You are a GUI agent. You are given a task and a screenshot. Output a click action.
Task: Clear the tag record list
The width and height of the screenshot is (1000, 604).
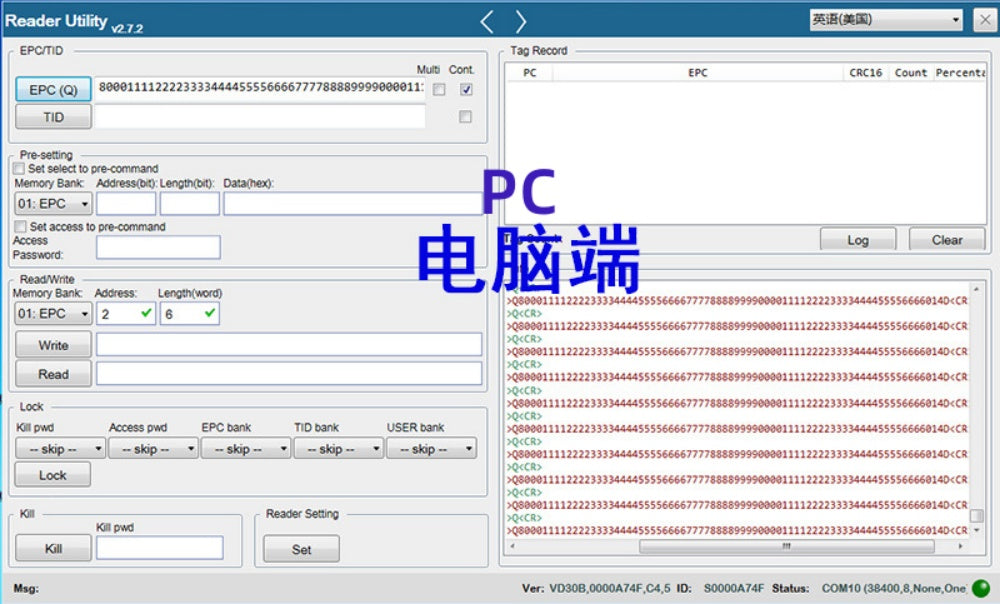coord(946,240)
